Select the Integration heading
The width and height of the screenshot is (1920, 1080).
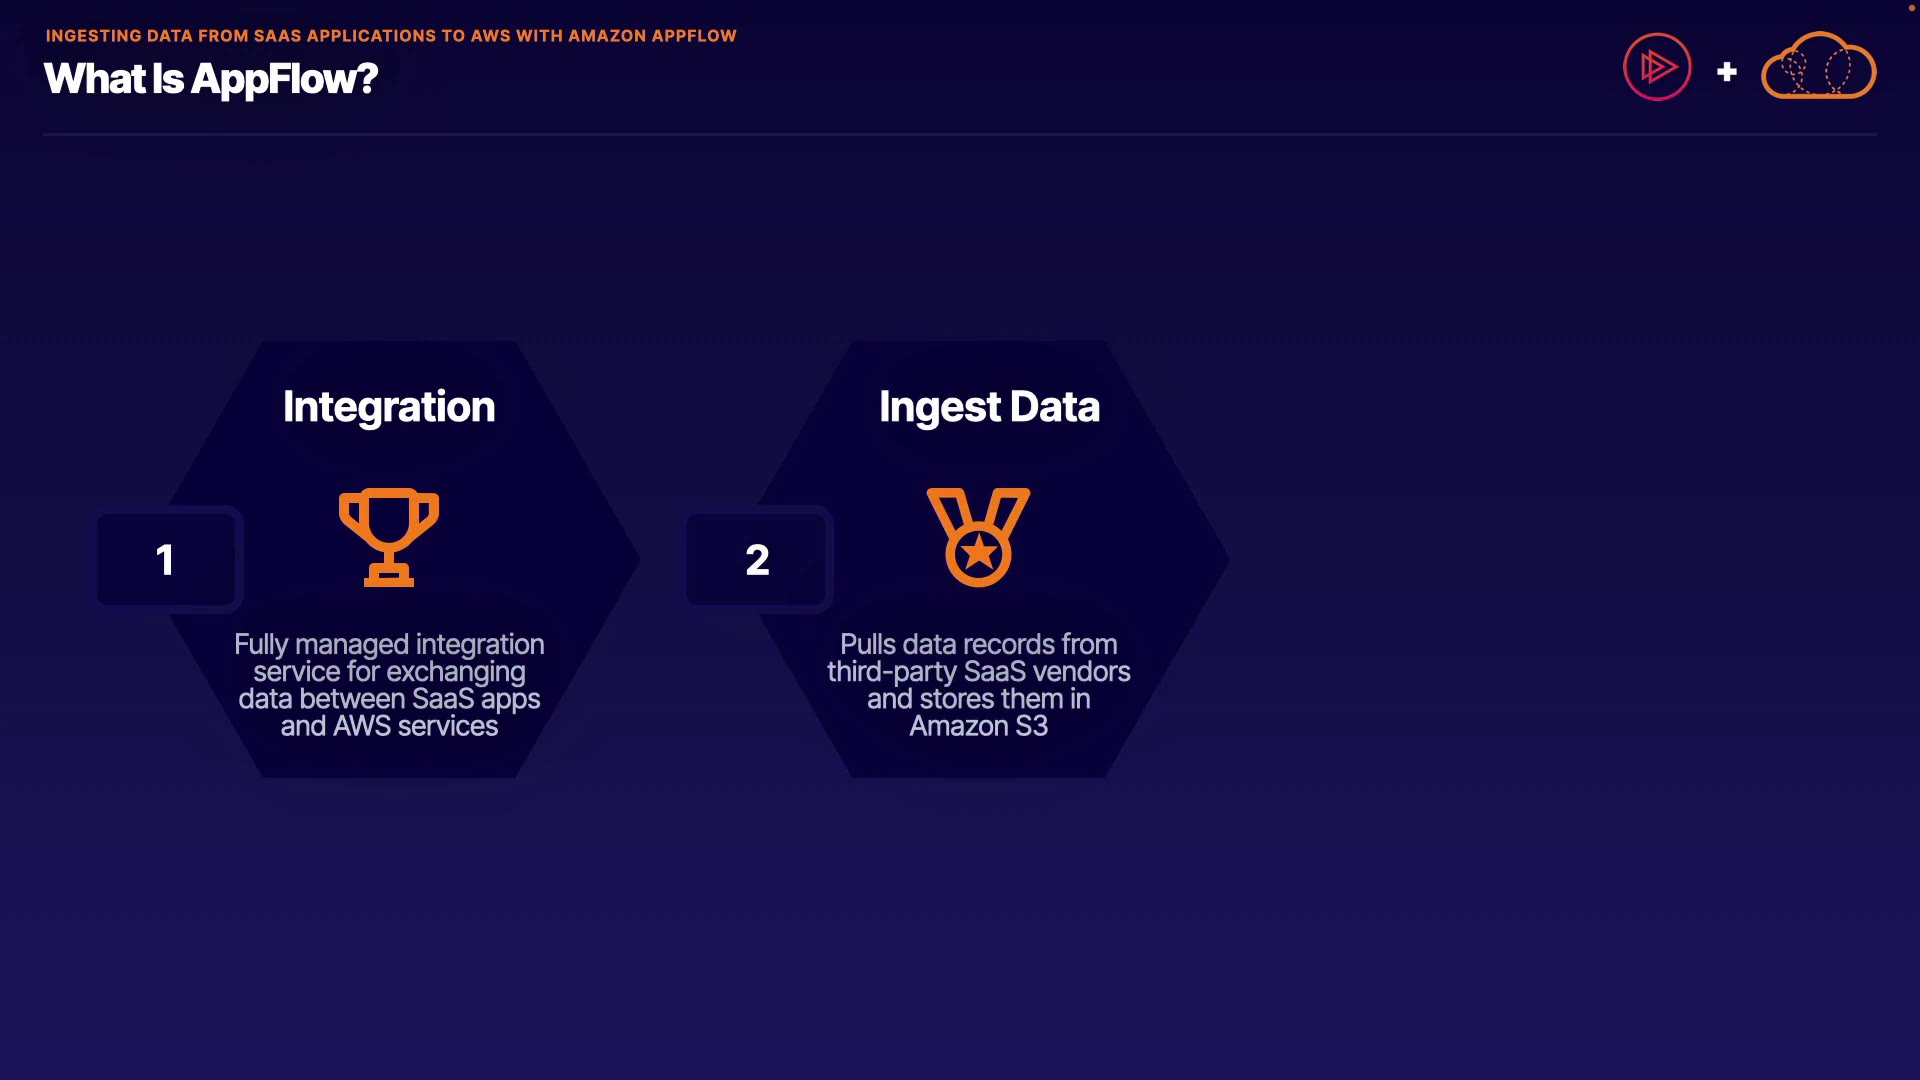389,407
